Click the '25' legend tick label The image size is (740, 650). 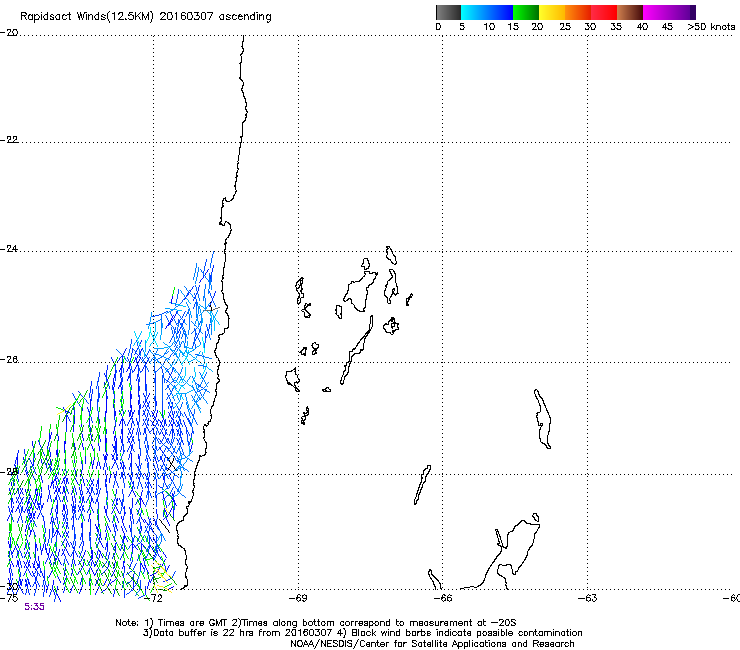point(565,27)
